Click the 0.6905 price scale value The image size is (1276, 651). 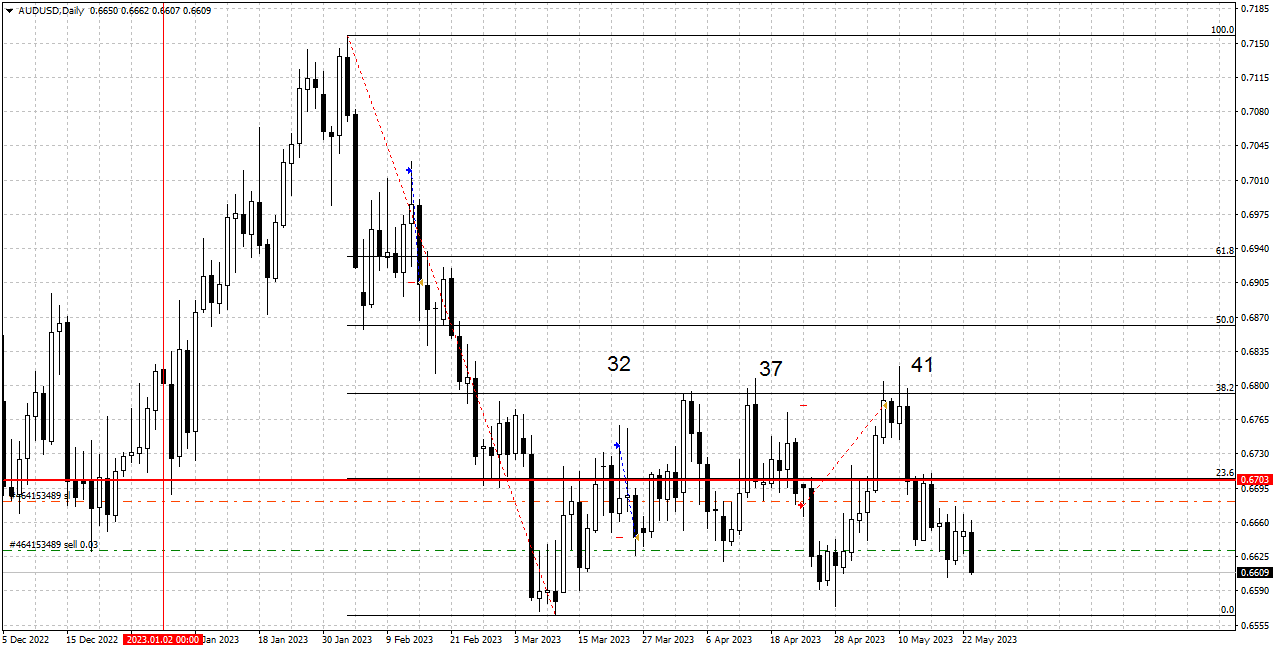[1255, 284]
